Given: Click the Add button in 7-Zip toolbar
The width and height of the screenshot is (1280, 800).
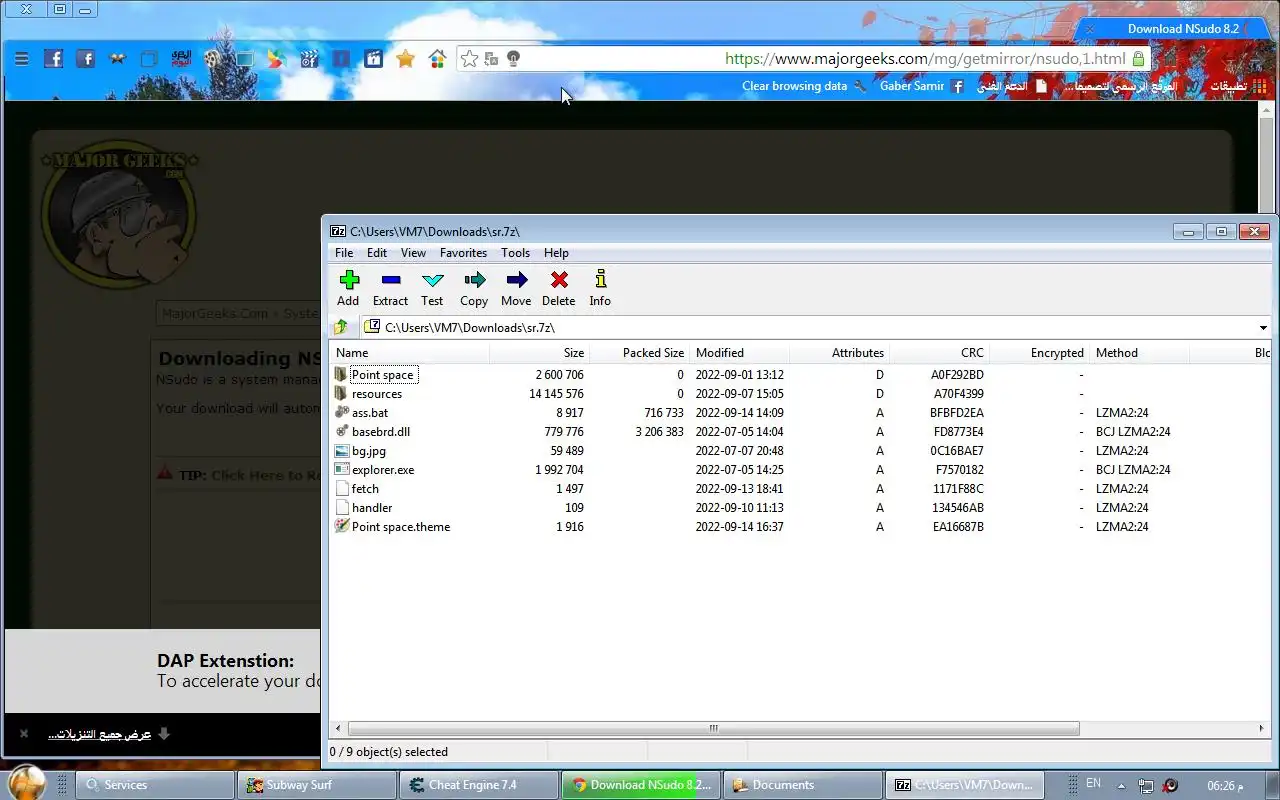Looking at the screenshot, I should click(x=348, y=288).
